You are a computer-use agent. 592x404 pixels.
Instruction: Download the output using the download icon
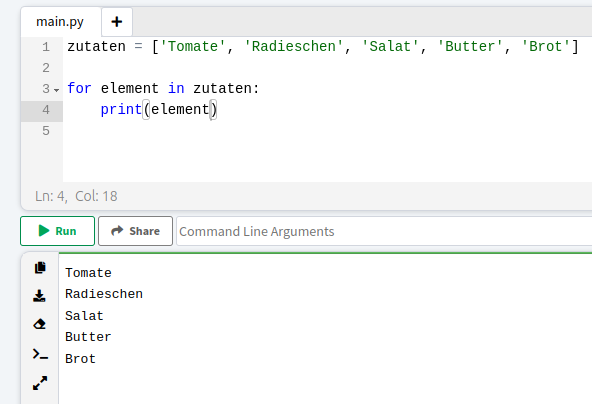[39, 296]
